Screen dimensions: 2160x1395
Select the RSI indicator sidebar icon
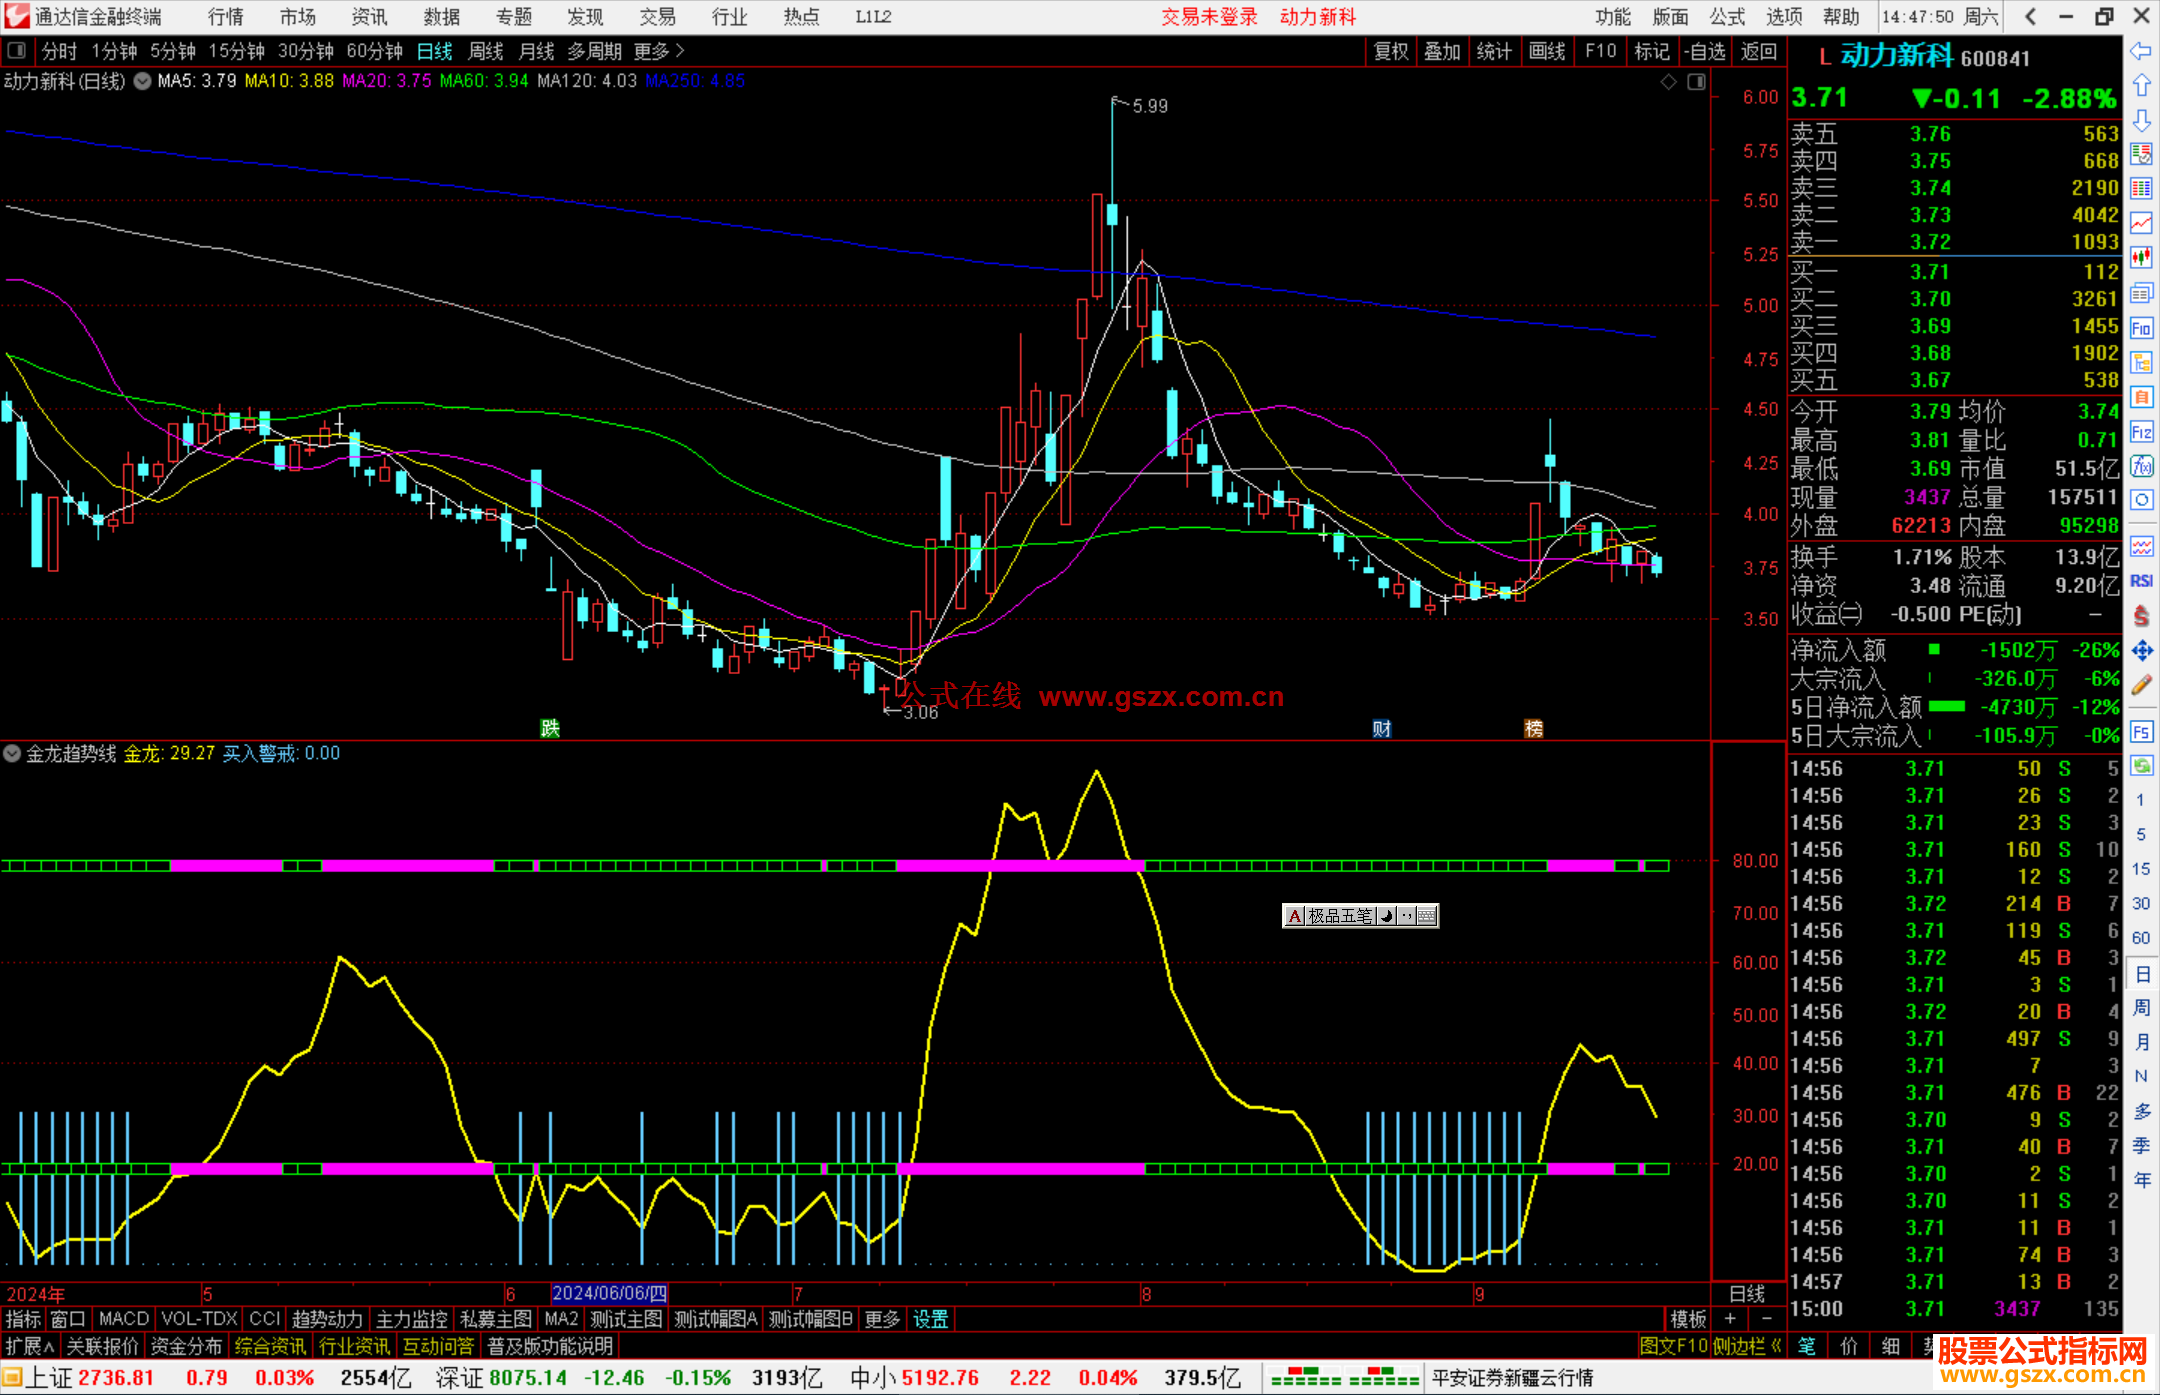click(x=2141, y=581)
